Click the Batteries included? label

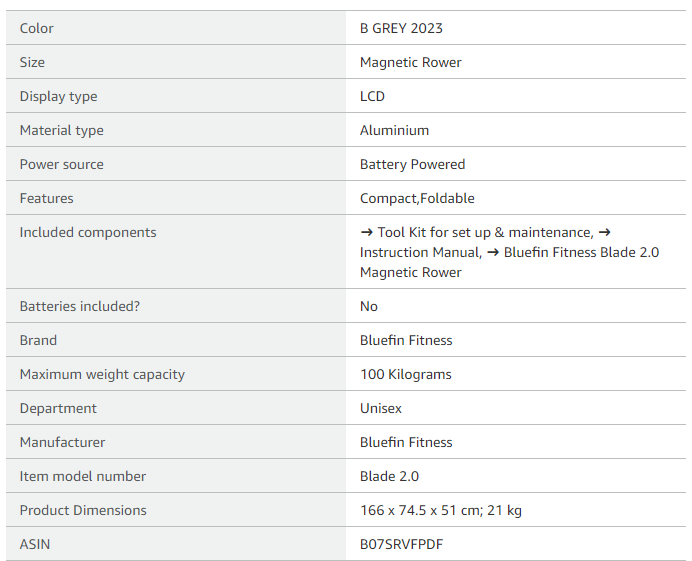coord(80,306)
